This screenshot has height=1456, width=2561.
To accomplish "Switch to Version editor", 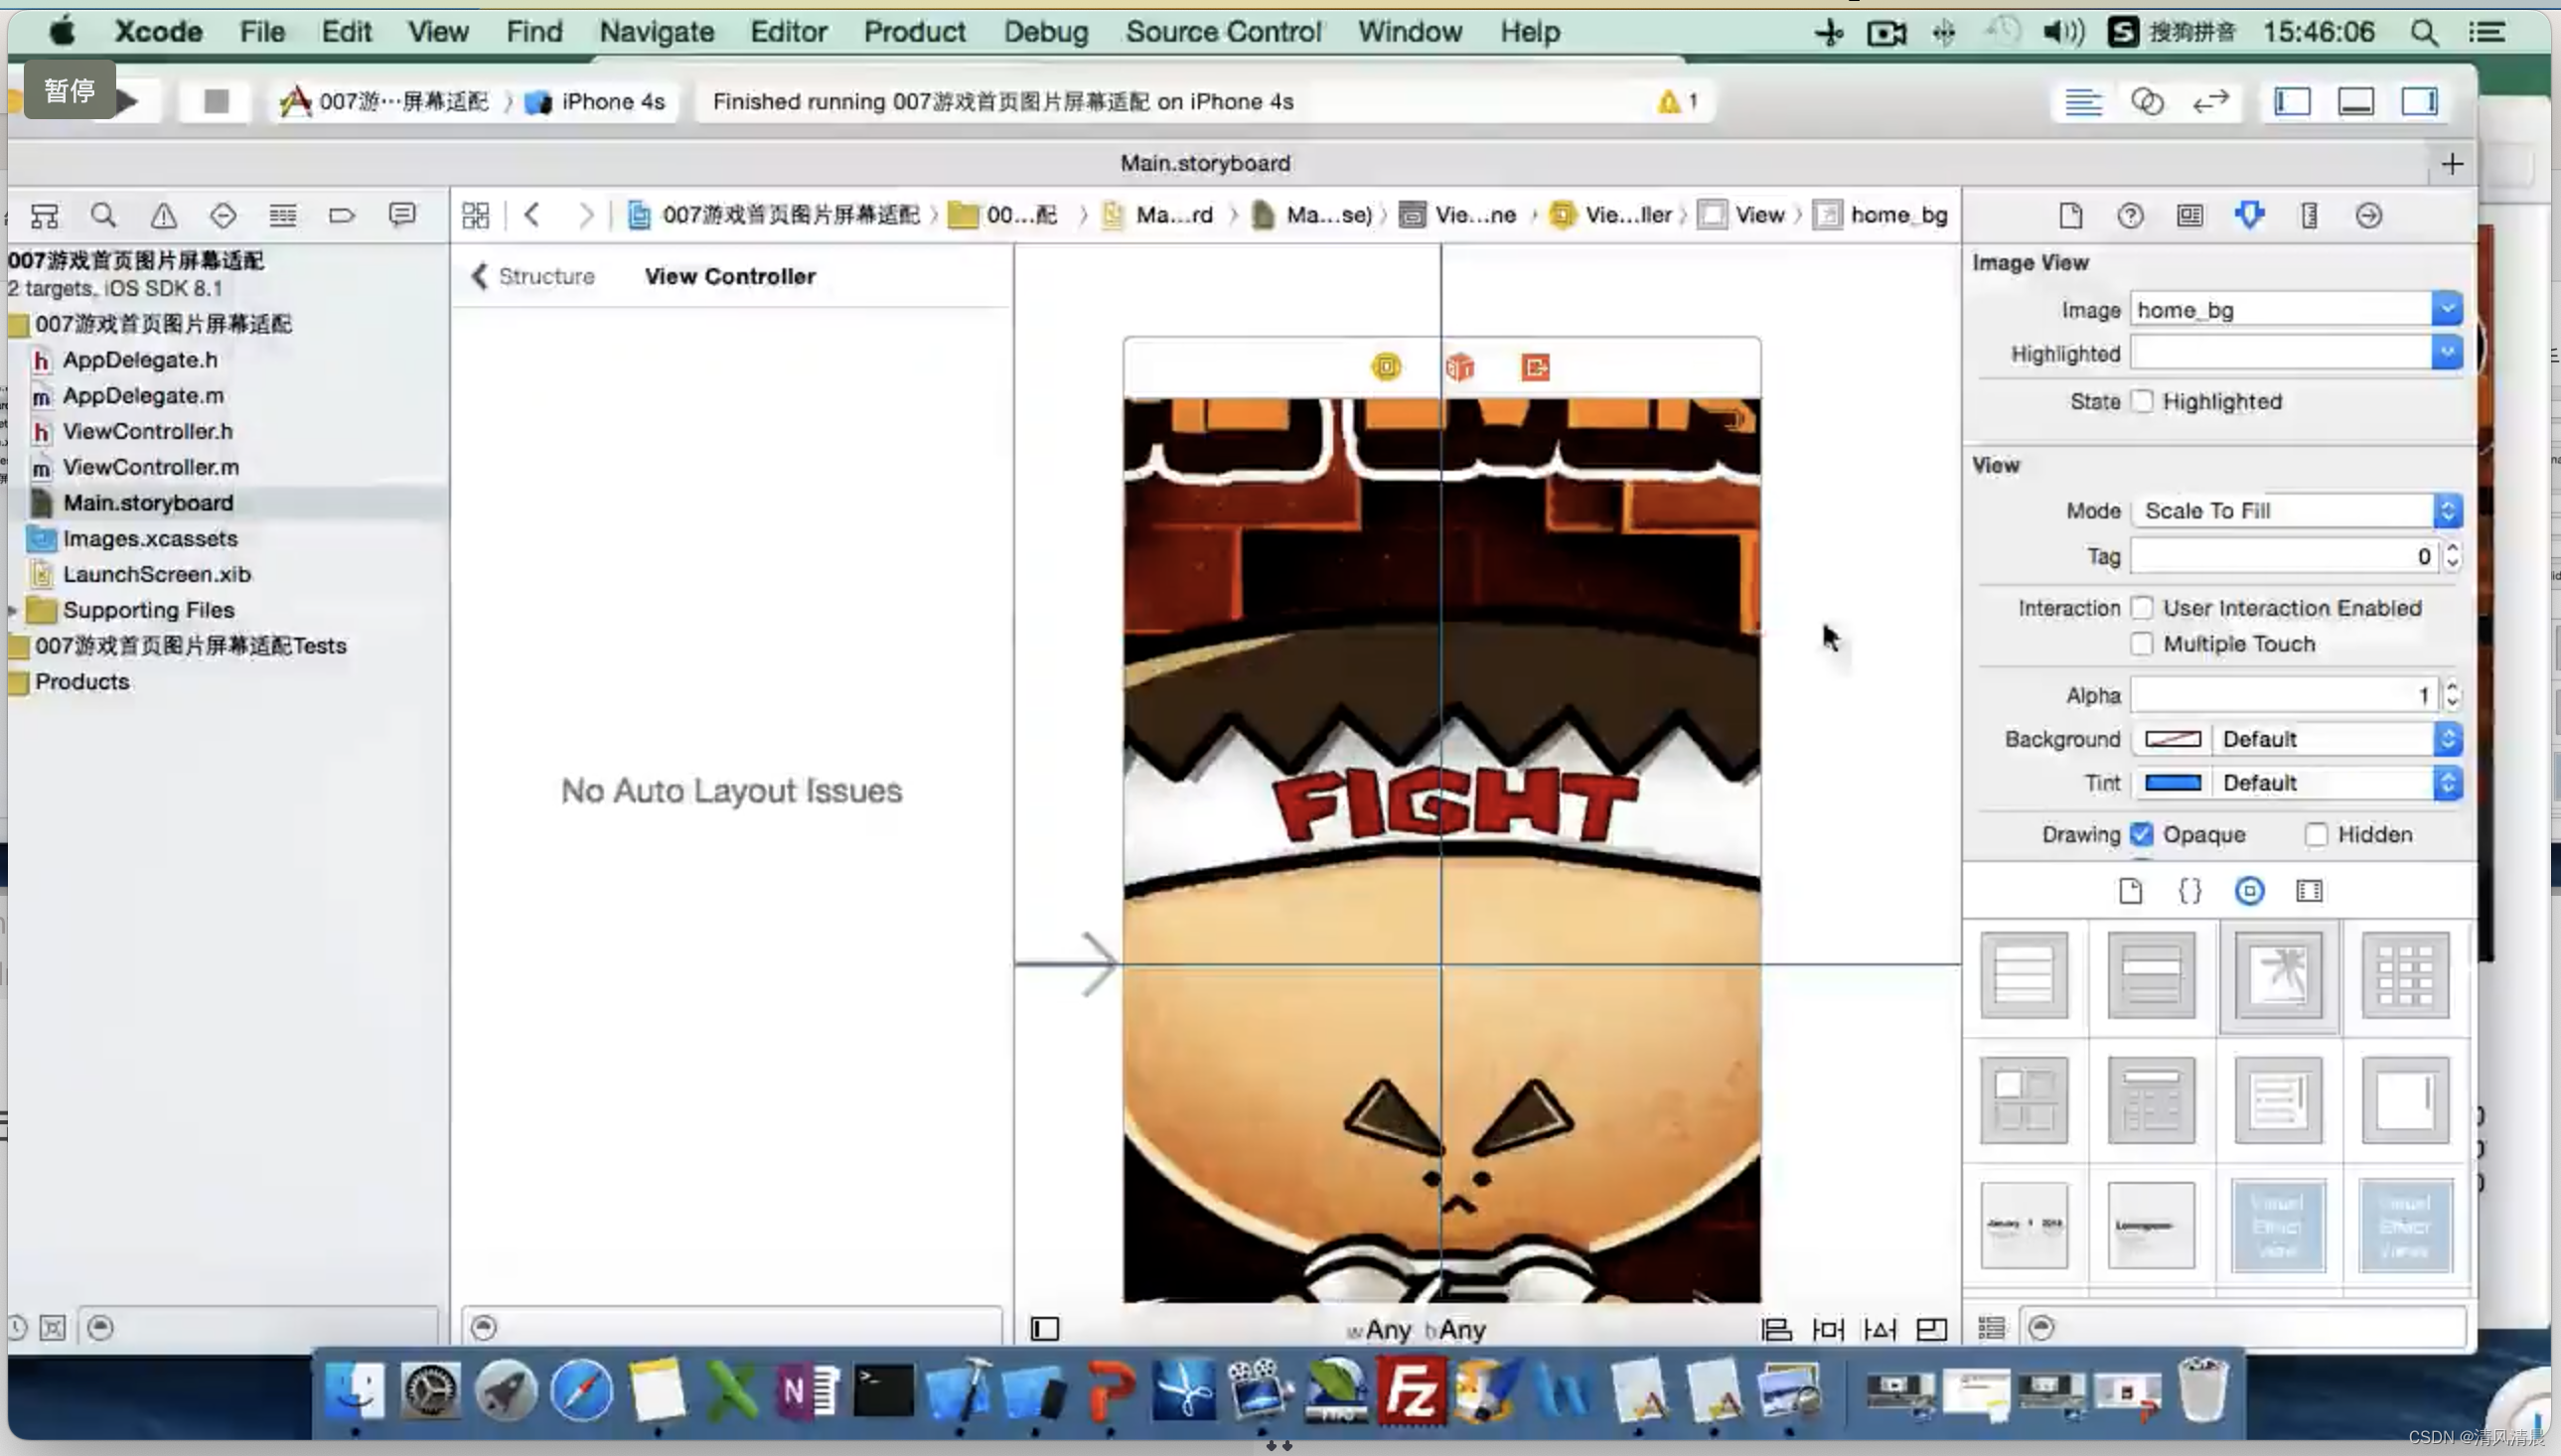I will pyautogui.click(x=2211, y=101).
